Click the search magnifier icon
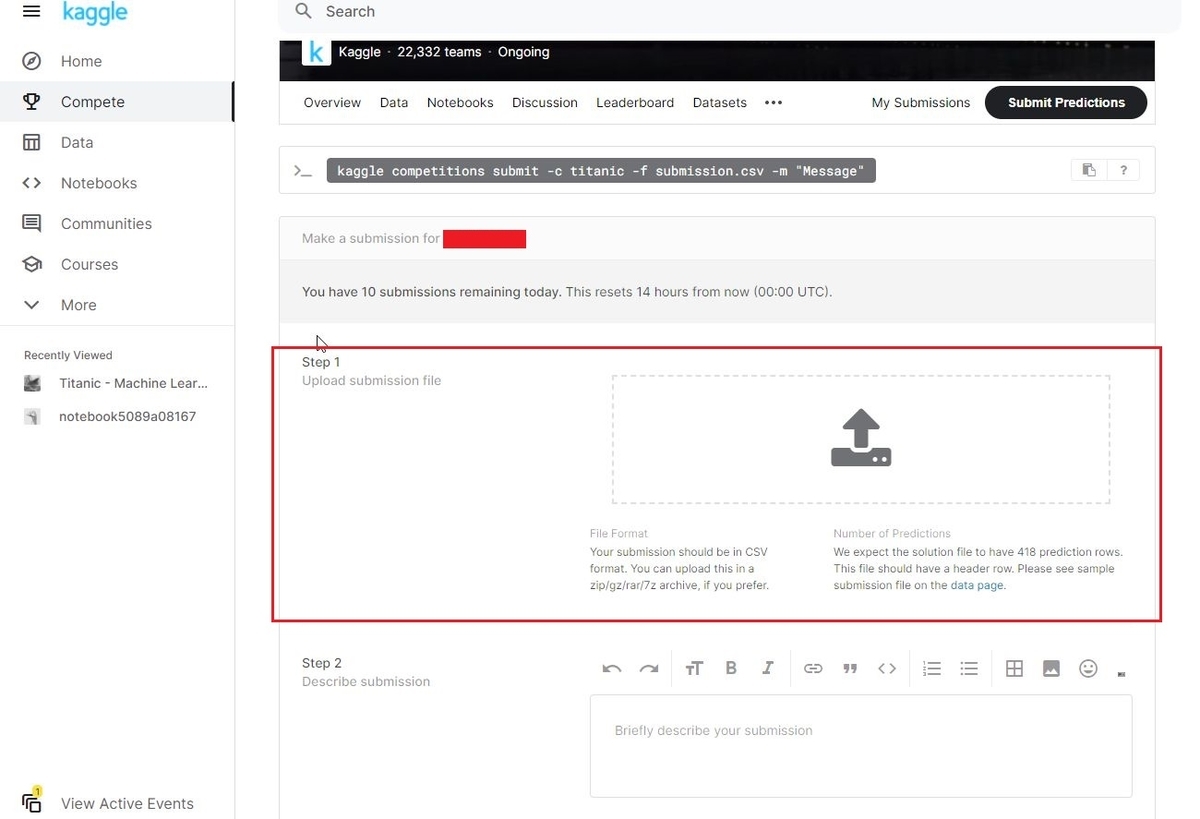The width and height of the screenshot is (1200, 819). (304, 12)
